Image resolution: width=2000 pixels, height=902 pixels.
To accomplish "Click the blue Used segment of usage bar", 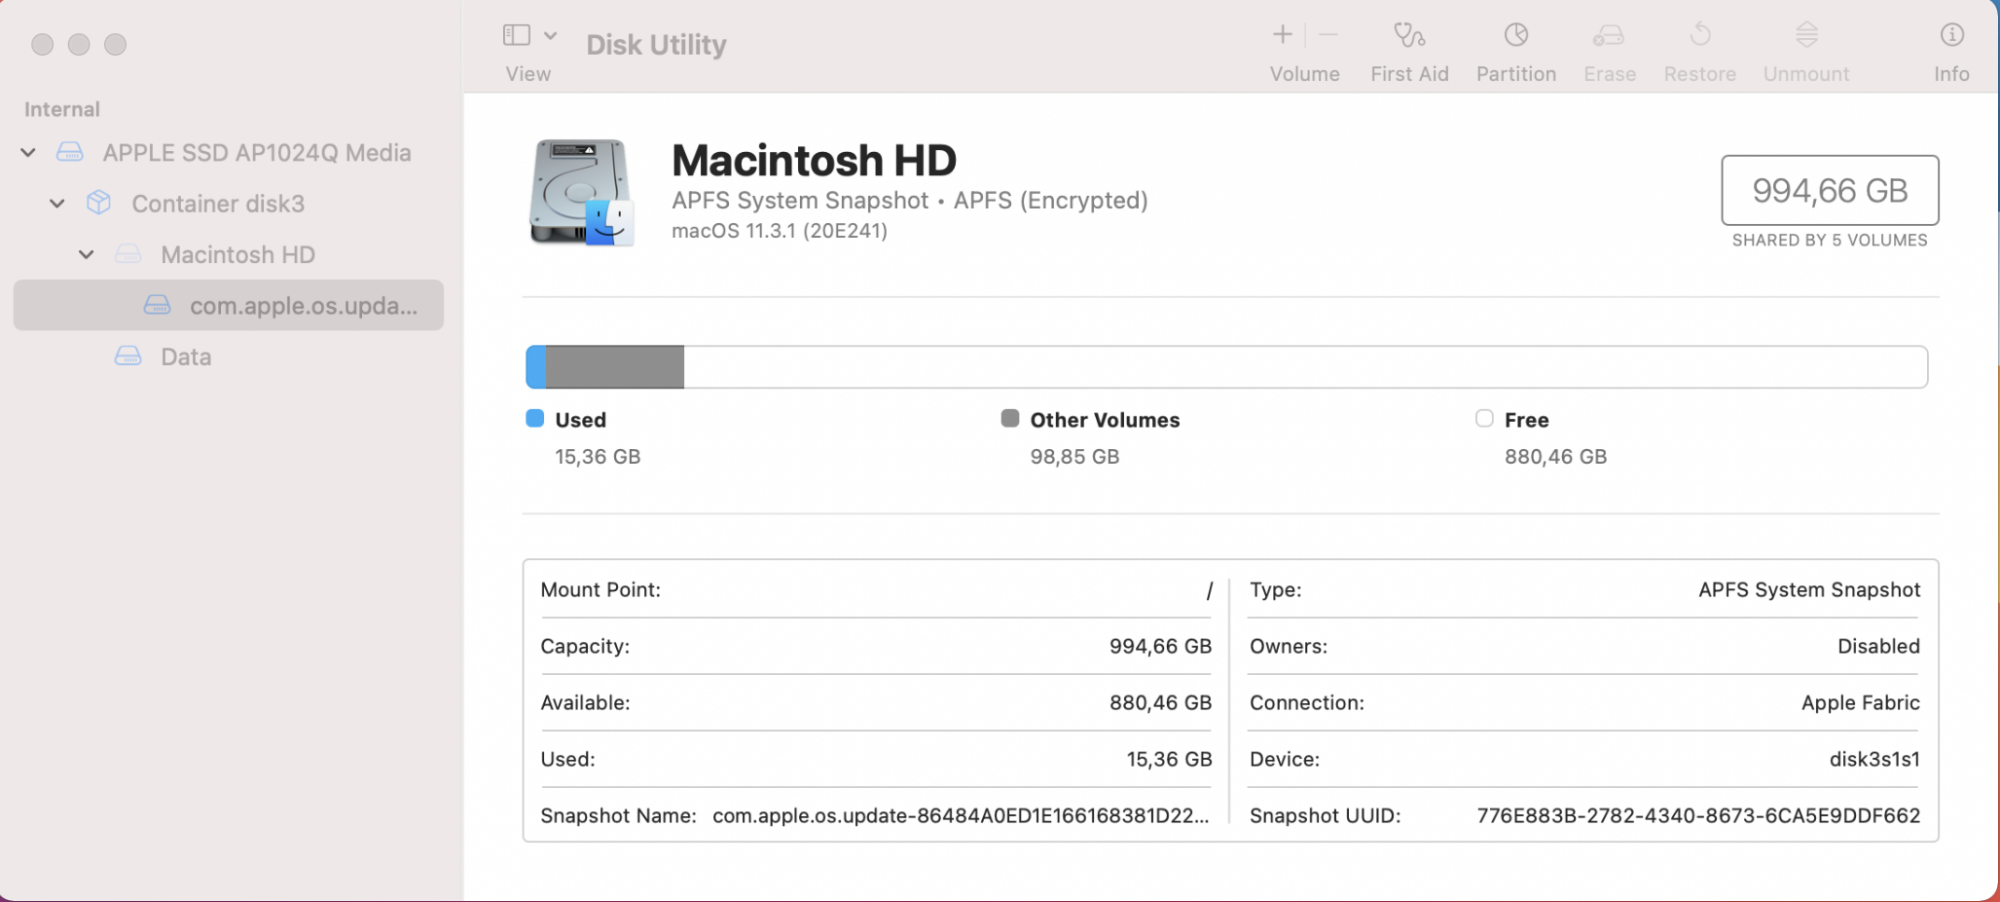I will [536, 367].
